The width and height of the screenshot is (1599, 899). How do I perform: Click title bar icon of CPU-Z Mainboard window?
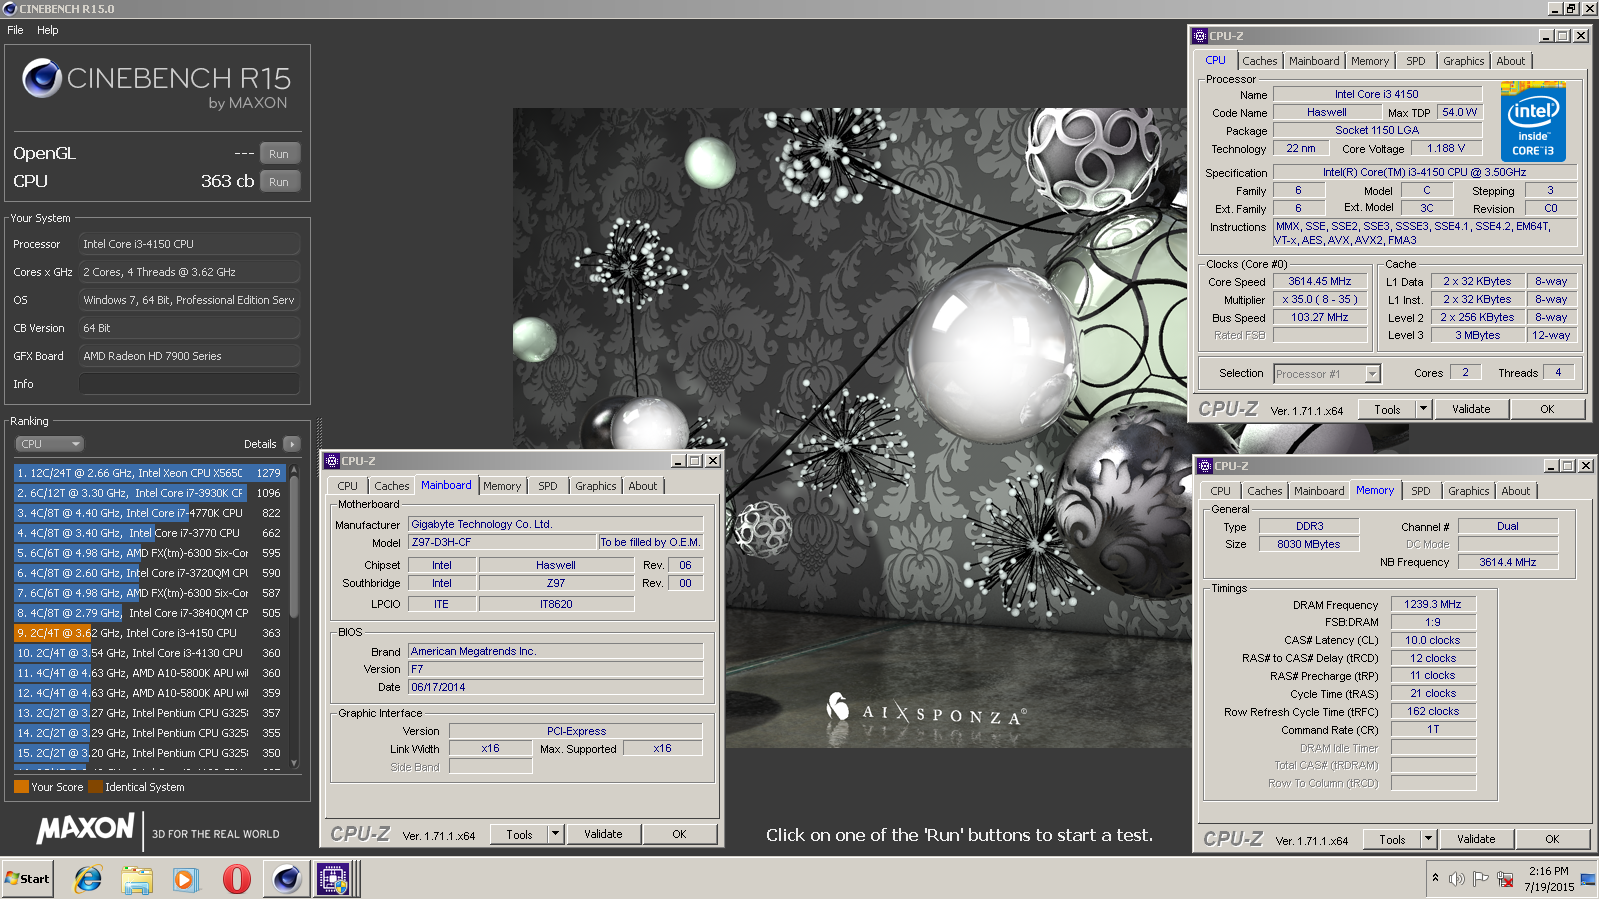click(x=332, y=461)
